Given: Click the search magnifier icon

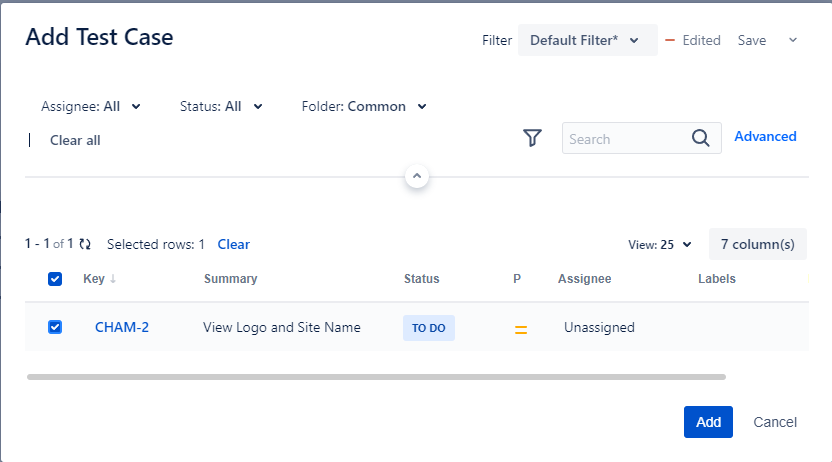Looking at the screenshot, I should pos(701,138).
